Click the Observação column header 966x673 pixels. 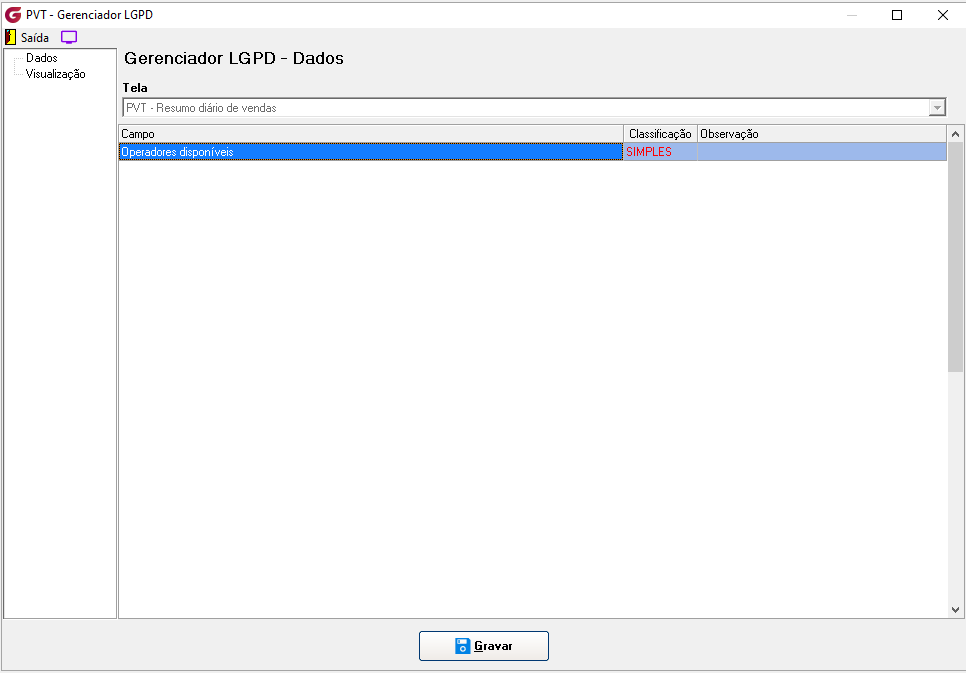coord(822,134)
